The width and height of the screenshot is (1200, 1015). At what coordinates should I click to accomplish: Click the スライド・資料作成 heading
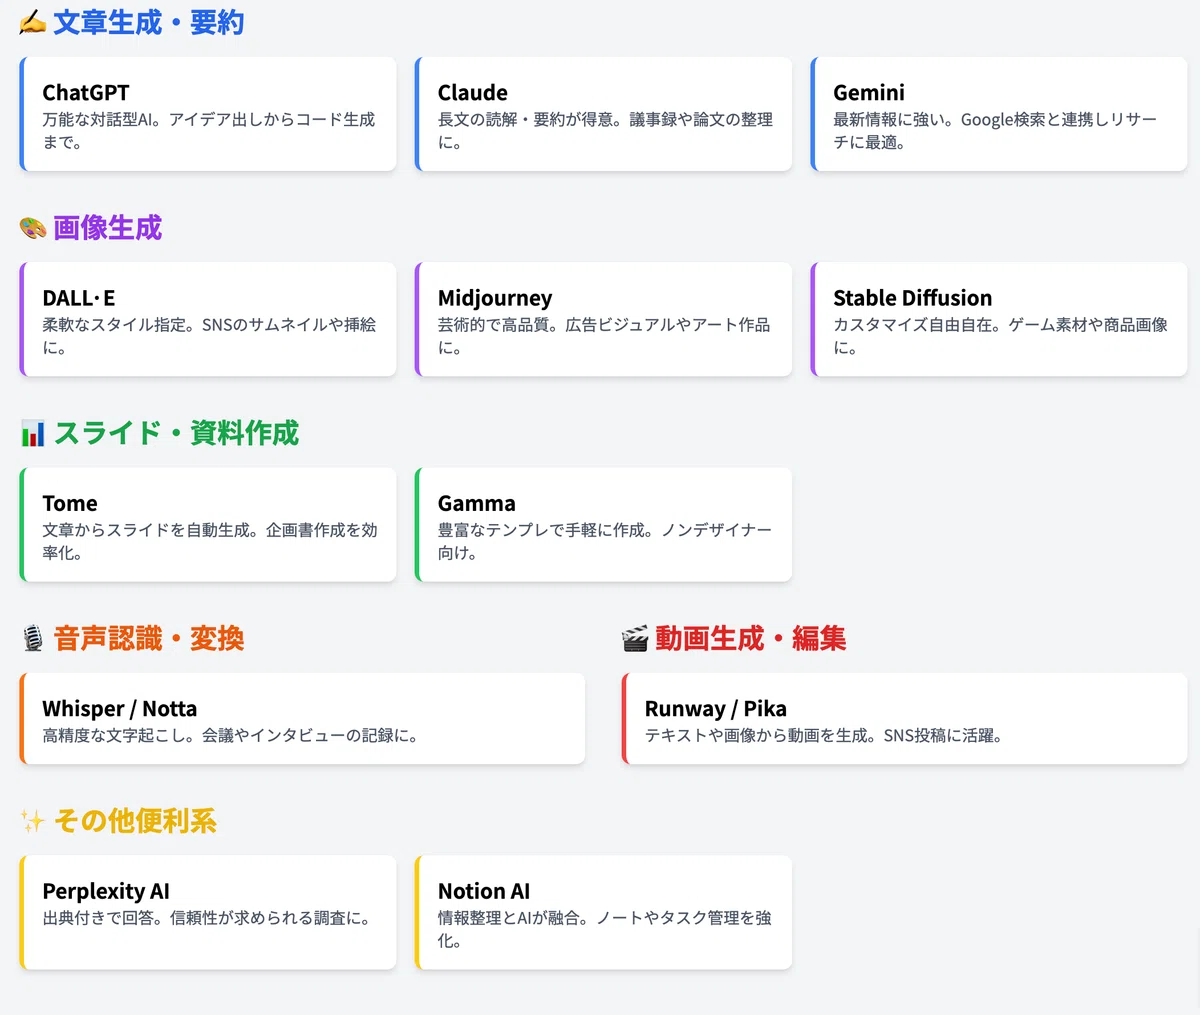pyautogui.click(x=176, y=433)
